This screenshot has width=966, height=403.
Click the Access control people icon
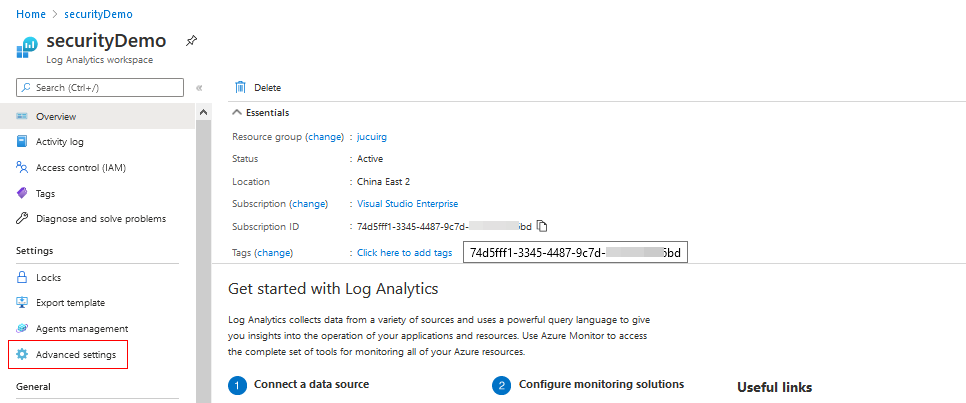tap(22, 168)
